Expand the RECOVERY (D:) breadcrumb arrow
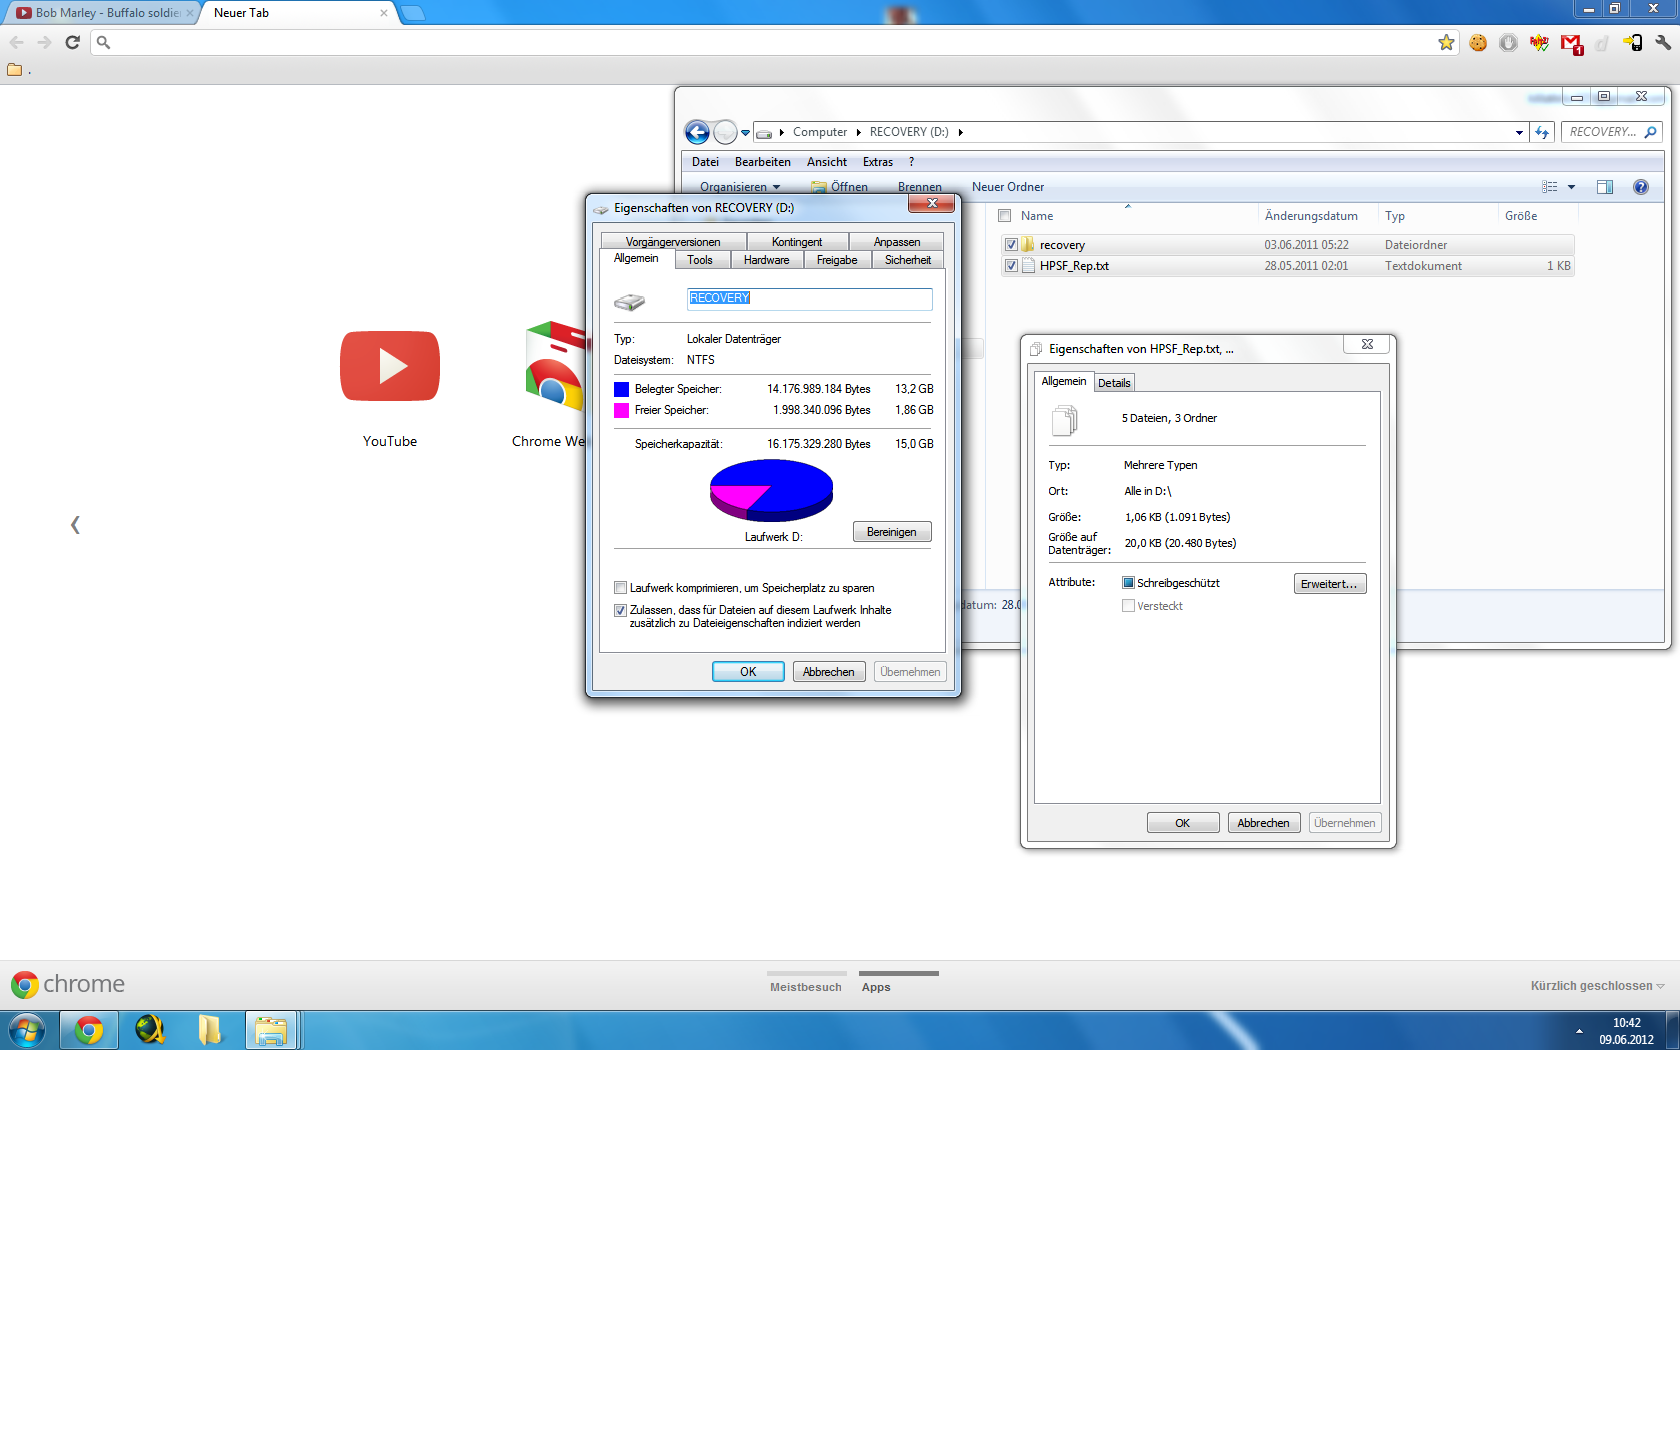 pyautogui.click(x=960, y=132)
